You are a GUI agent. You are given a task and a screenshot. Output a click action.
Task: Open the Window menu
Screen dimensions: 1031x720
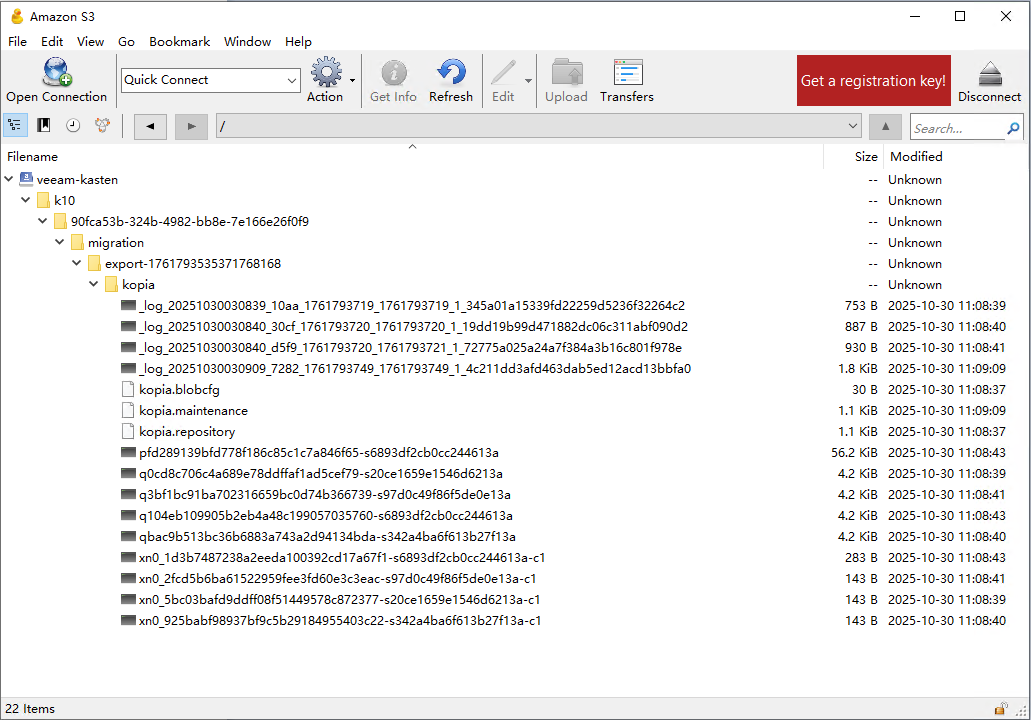(x=247, y=42)
